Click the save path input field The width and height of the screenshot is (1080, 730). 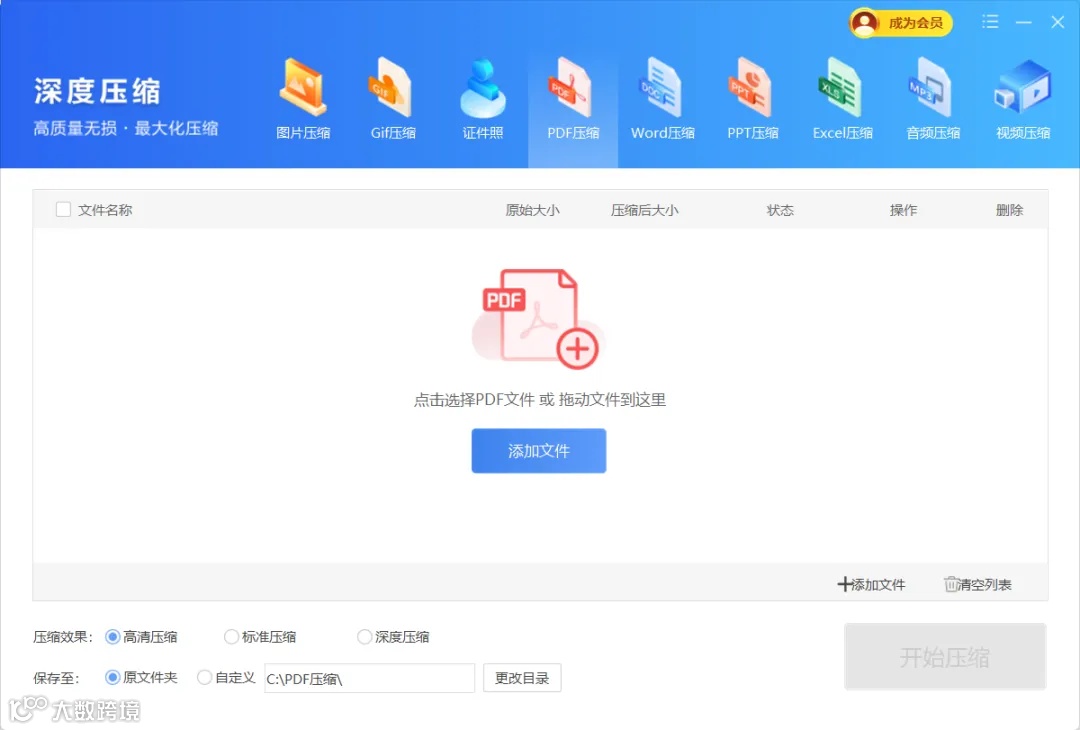tap(368, 677)
